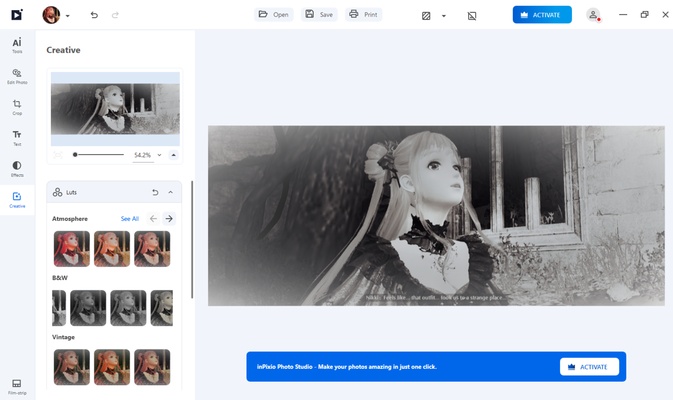This screenshot has height=400, width=673.
Task: Apply the second Vintage LUT preset
Action: (x=112, y=367)
